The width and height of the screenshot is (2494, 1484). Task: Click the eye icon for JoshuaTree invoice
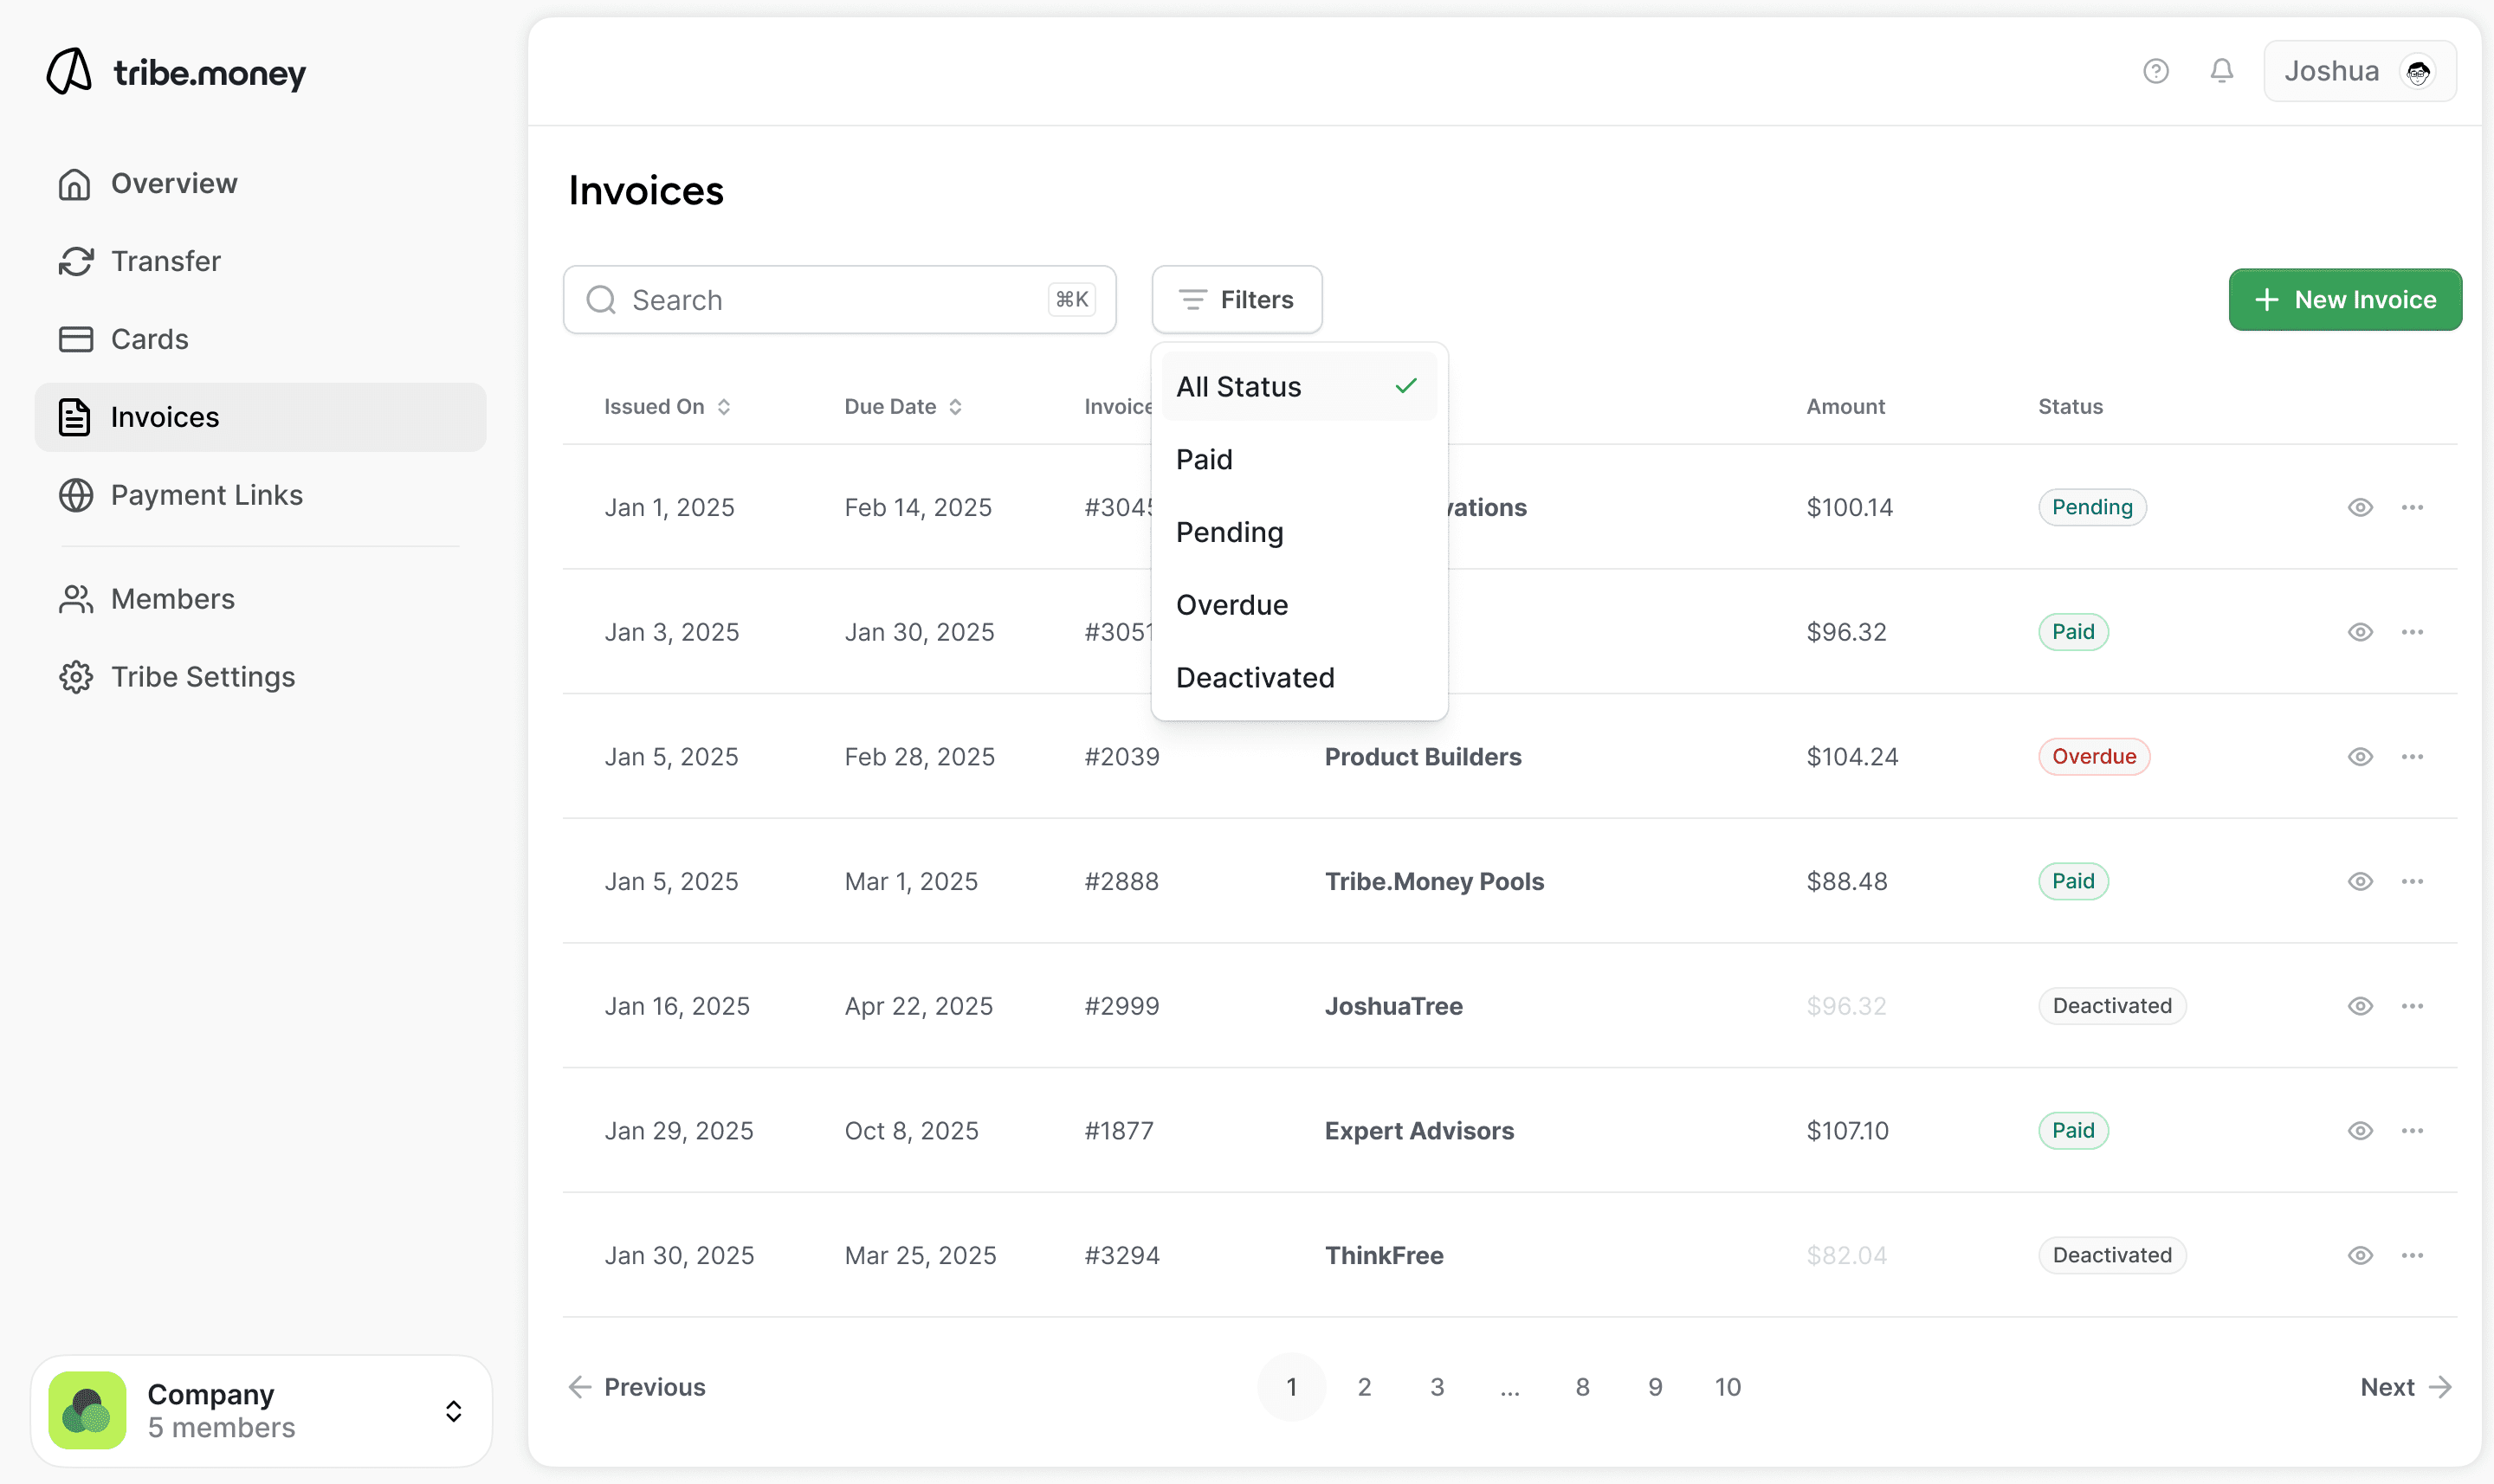2360,1006
